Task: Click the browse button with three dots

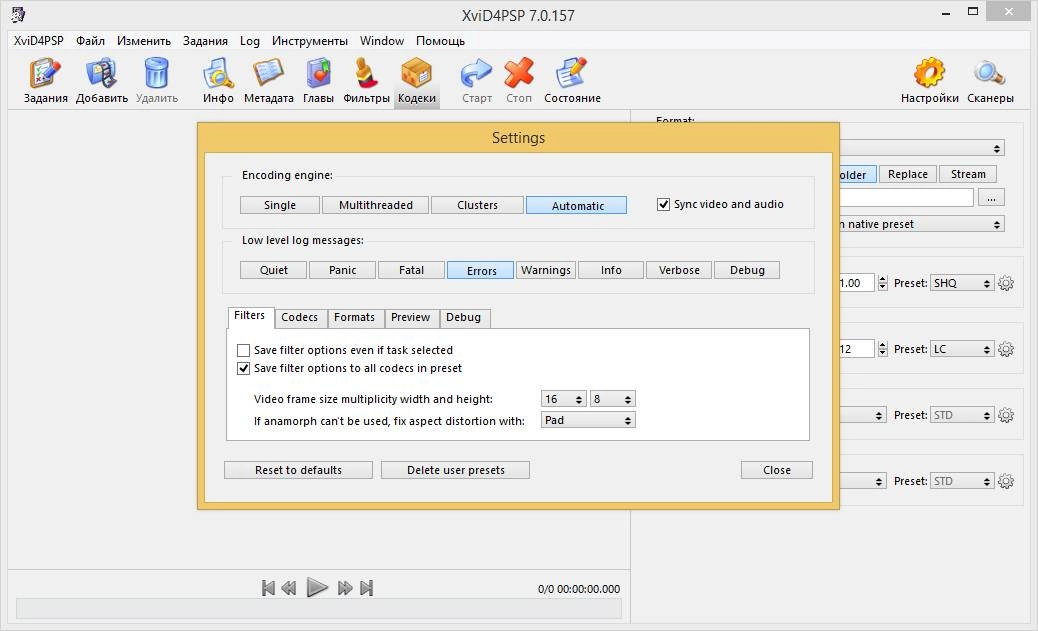Action: tap(991, 198)
